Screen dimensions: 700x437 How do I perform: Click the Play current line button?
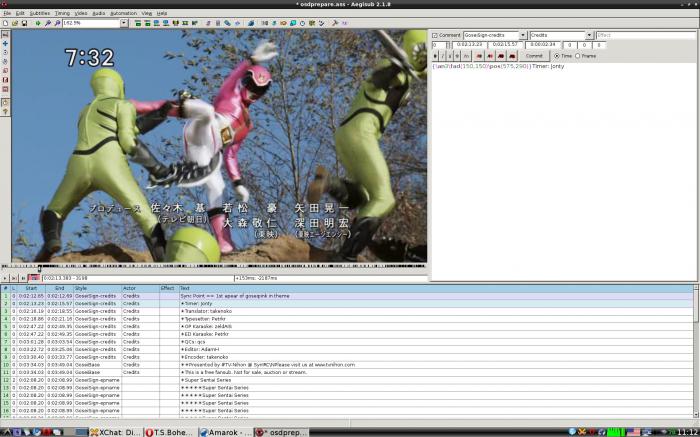click(14, 278)
